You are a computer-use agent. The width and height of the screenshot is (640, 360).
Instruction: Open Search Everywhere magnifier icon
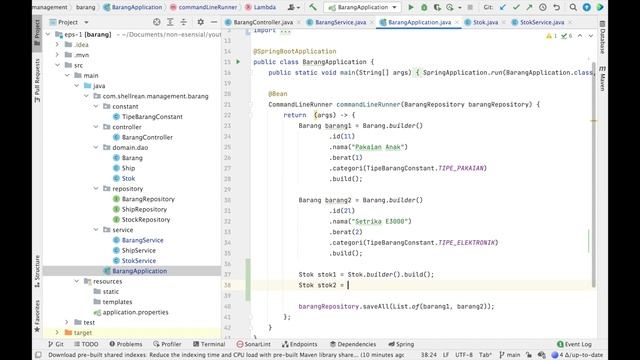(x=573, y=7)
